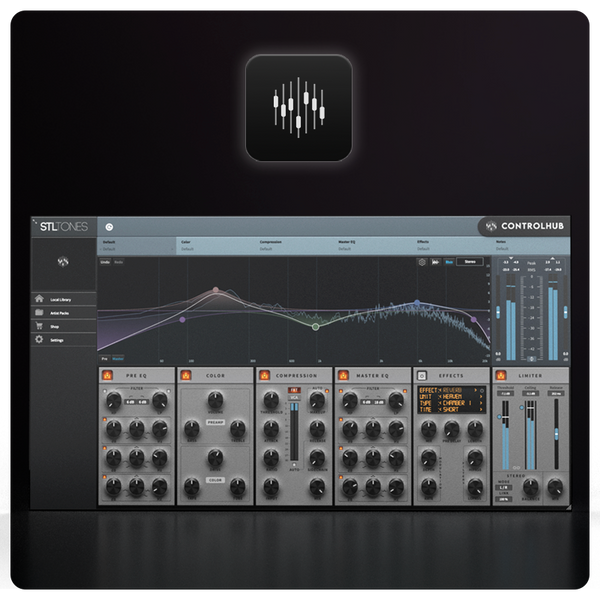Click the Settings gear icon in sidebar
Image resolution: width=600 pixels, height=600 pixels.
click(x=39, y=339)
